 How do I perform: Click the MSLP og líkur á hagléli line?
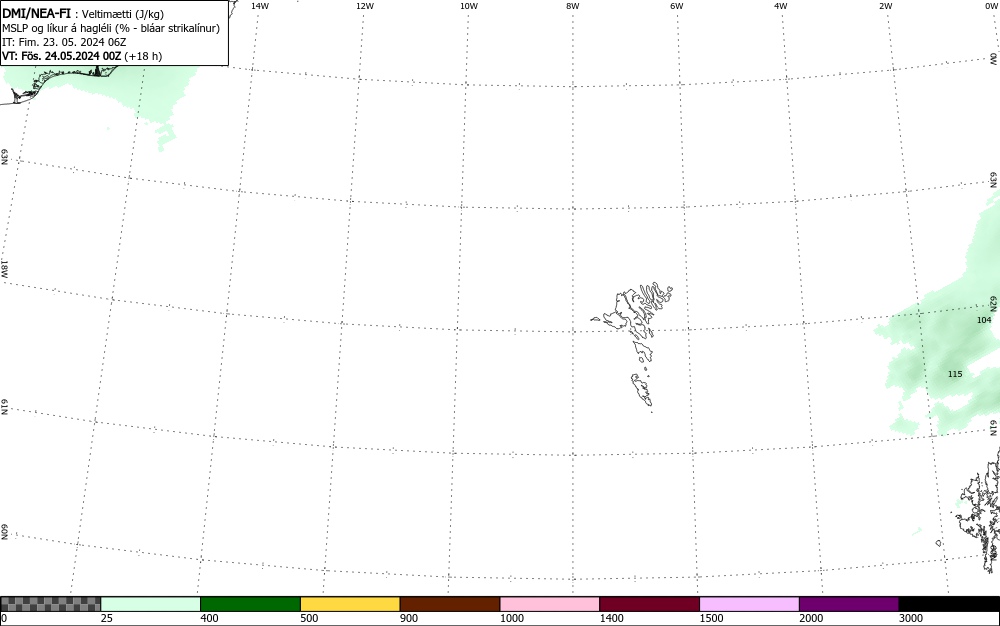click(x=111, y=28)
